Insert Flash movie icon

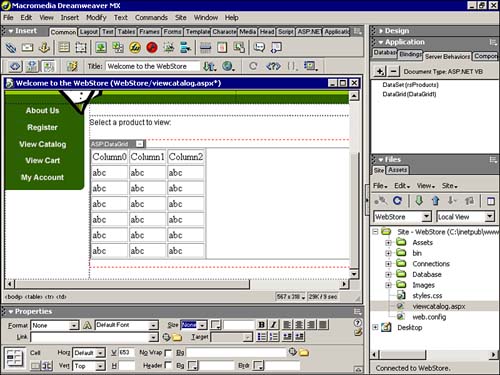pyautogui.click(x=152, y=48)
